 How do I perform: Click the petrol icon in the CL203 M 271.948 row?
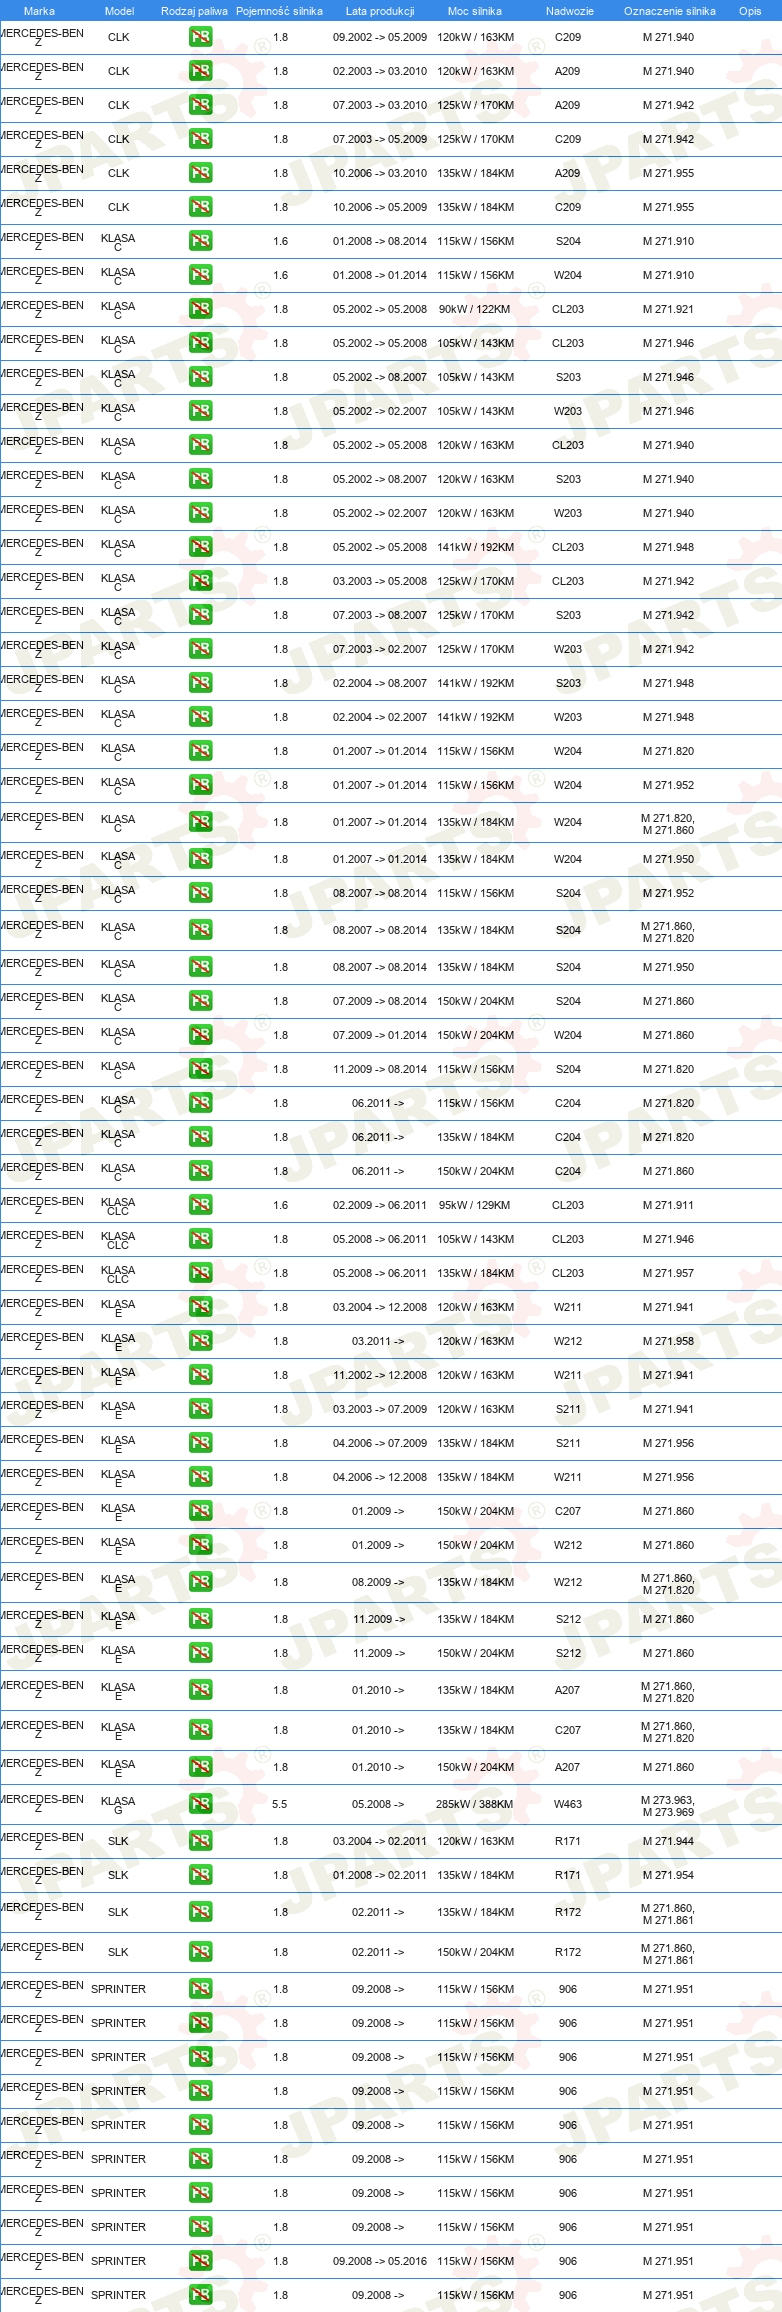(x=201, y=548)
